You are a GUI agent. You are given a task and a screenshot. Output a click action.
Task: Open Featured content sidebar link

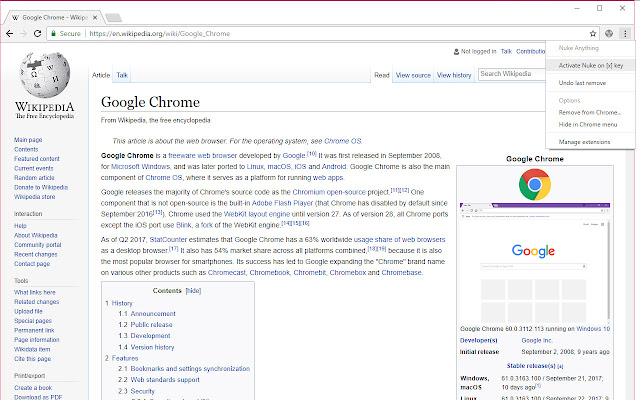(37, 159)
